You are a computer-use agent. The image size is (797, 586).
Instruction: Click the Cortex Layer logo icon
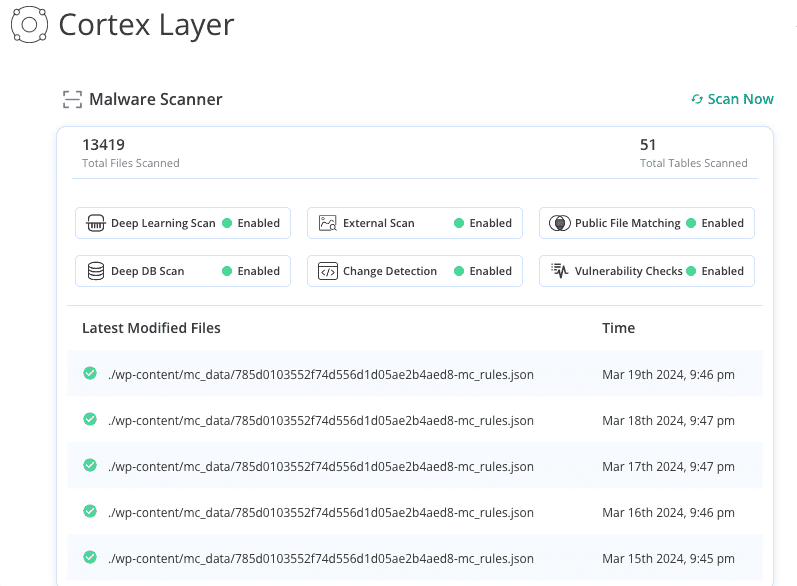(29, 24)
